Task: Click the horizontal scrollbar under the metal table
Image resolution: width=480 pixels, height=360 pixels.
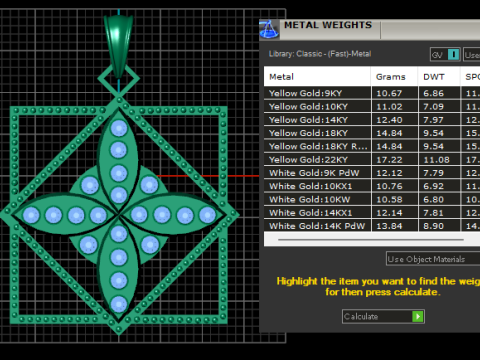Action: [x=371, y=239]
